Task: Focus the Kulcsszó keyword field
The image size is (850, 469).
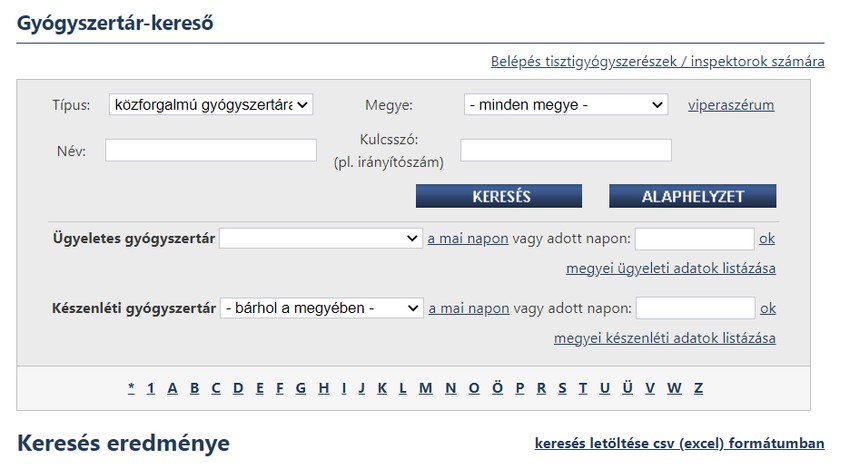Action: click(565, 150)
